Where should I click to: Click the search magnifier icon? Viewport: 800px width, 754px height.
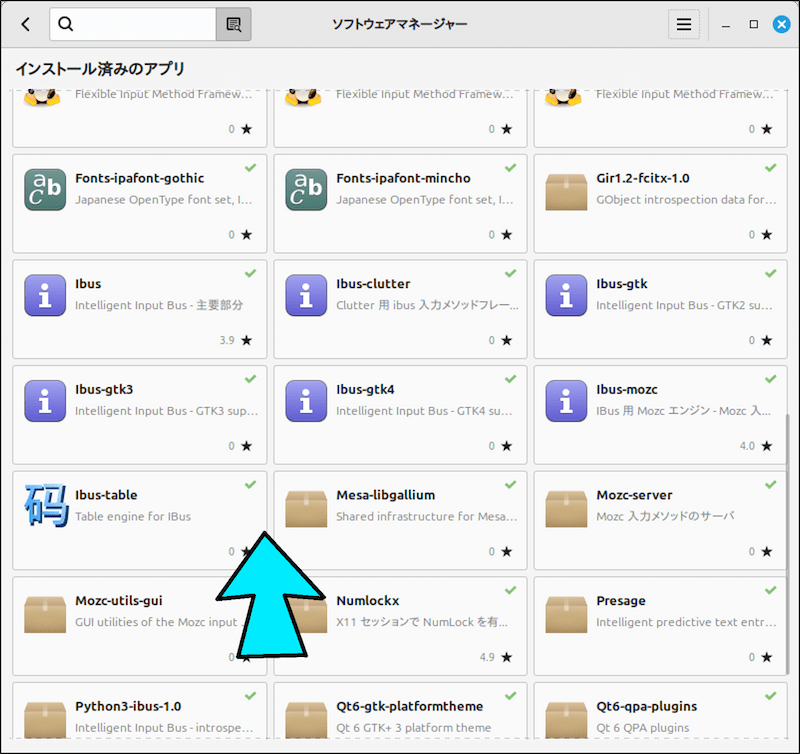click(x=65, y=23)
